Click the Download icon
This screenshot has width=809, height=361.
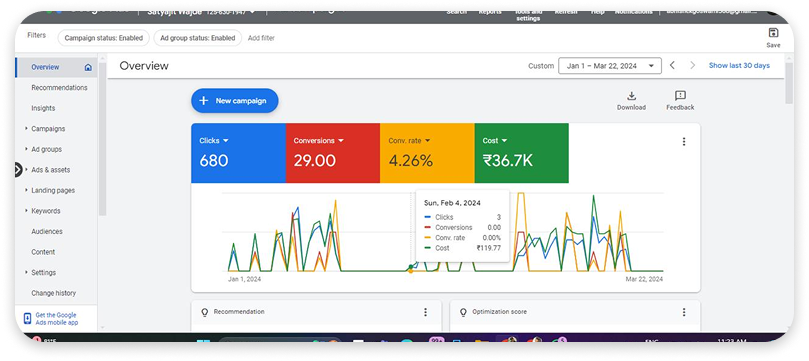click(632, 96)
